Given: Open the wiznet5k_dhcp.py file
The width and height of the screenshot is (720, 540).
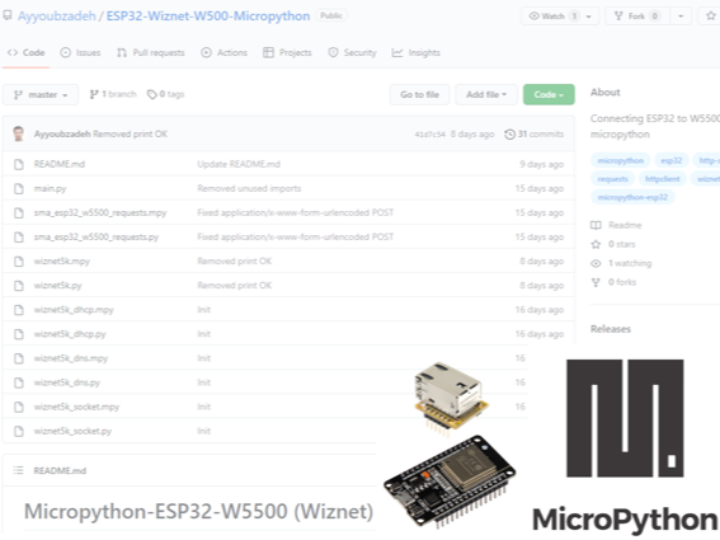Looking at the screenshot, I should point(70,334).
